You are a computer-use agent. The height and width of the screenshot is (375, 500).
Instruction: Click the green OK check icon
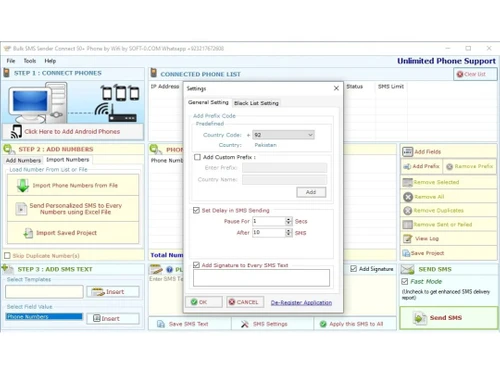click(x=194, y=302)
